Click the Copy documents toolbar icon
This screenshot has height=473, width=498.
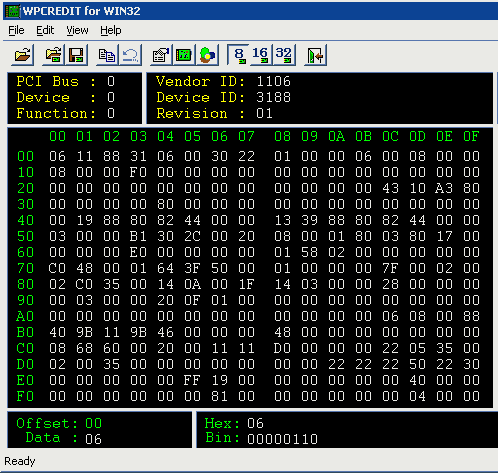pos(107,55)
